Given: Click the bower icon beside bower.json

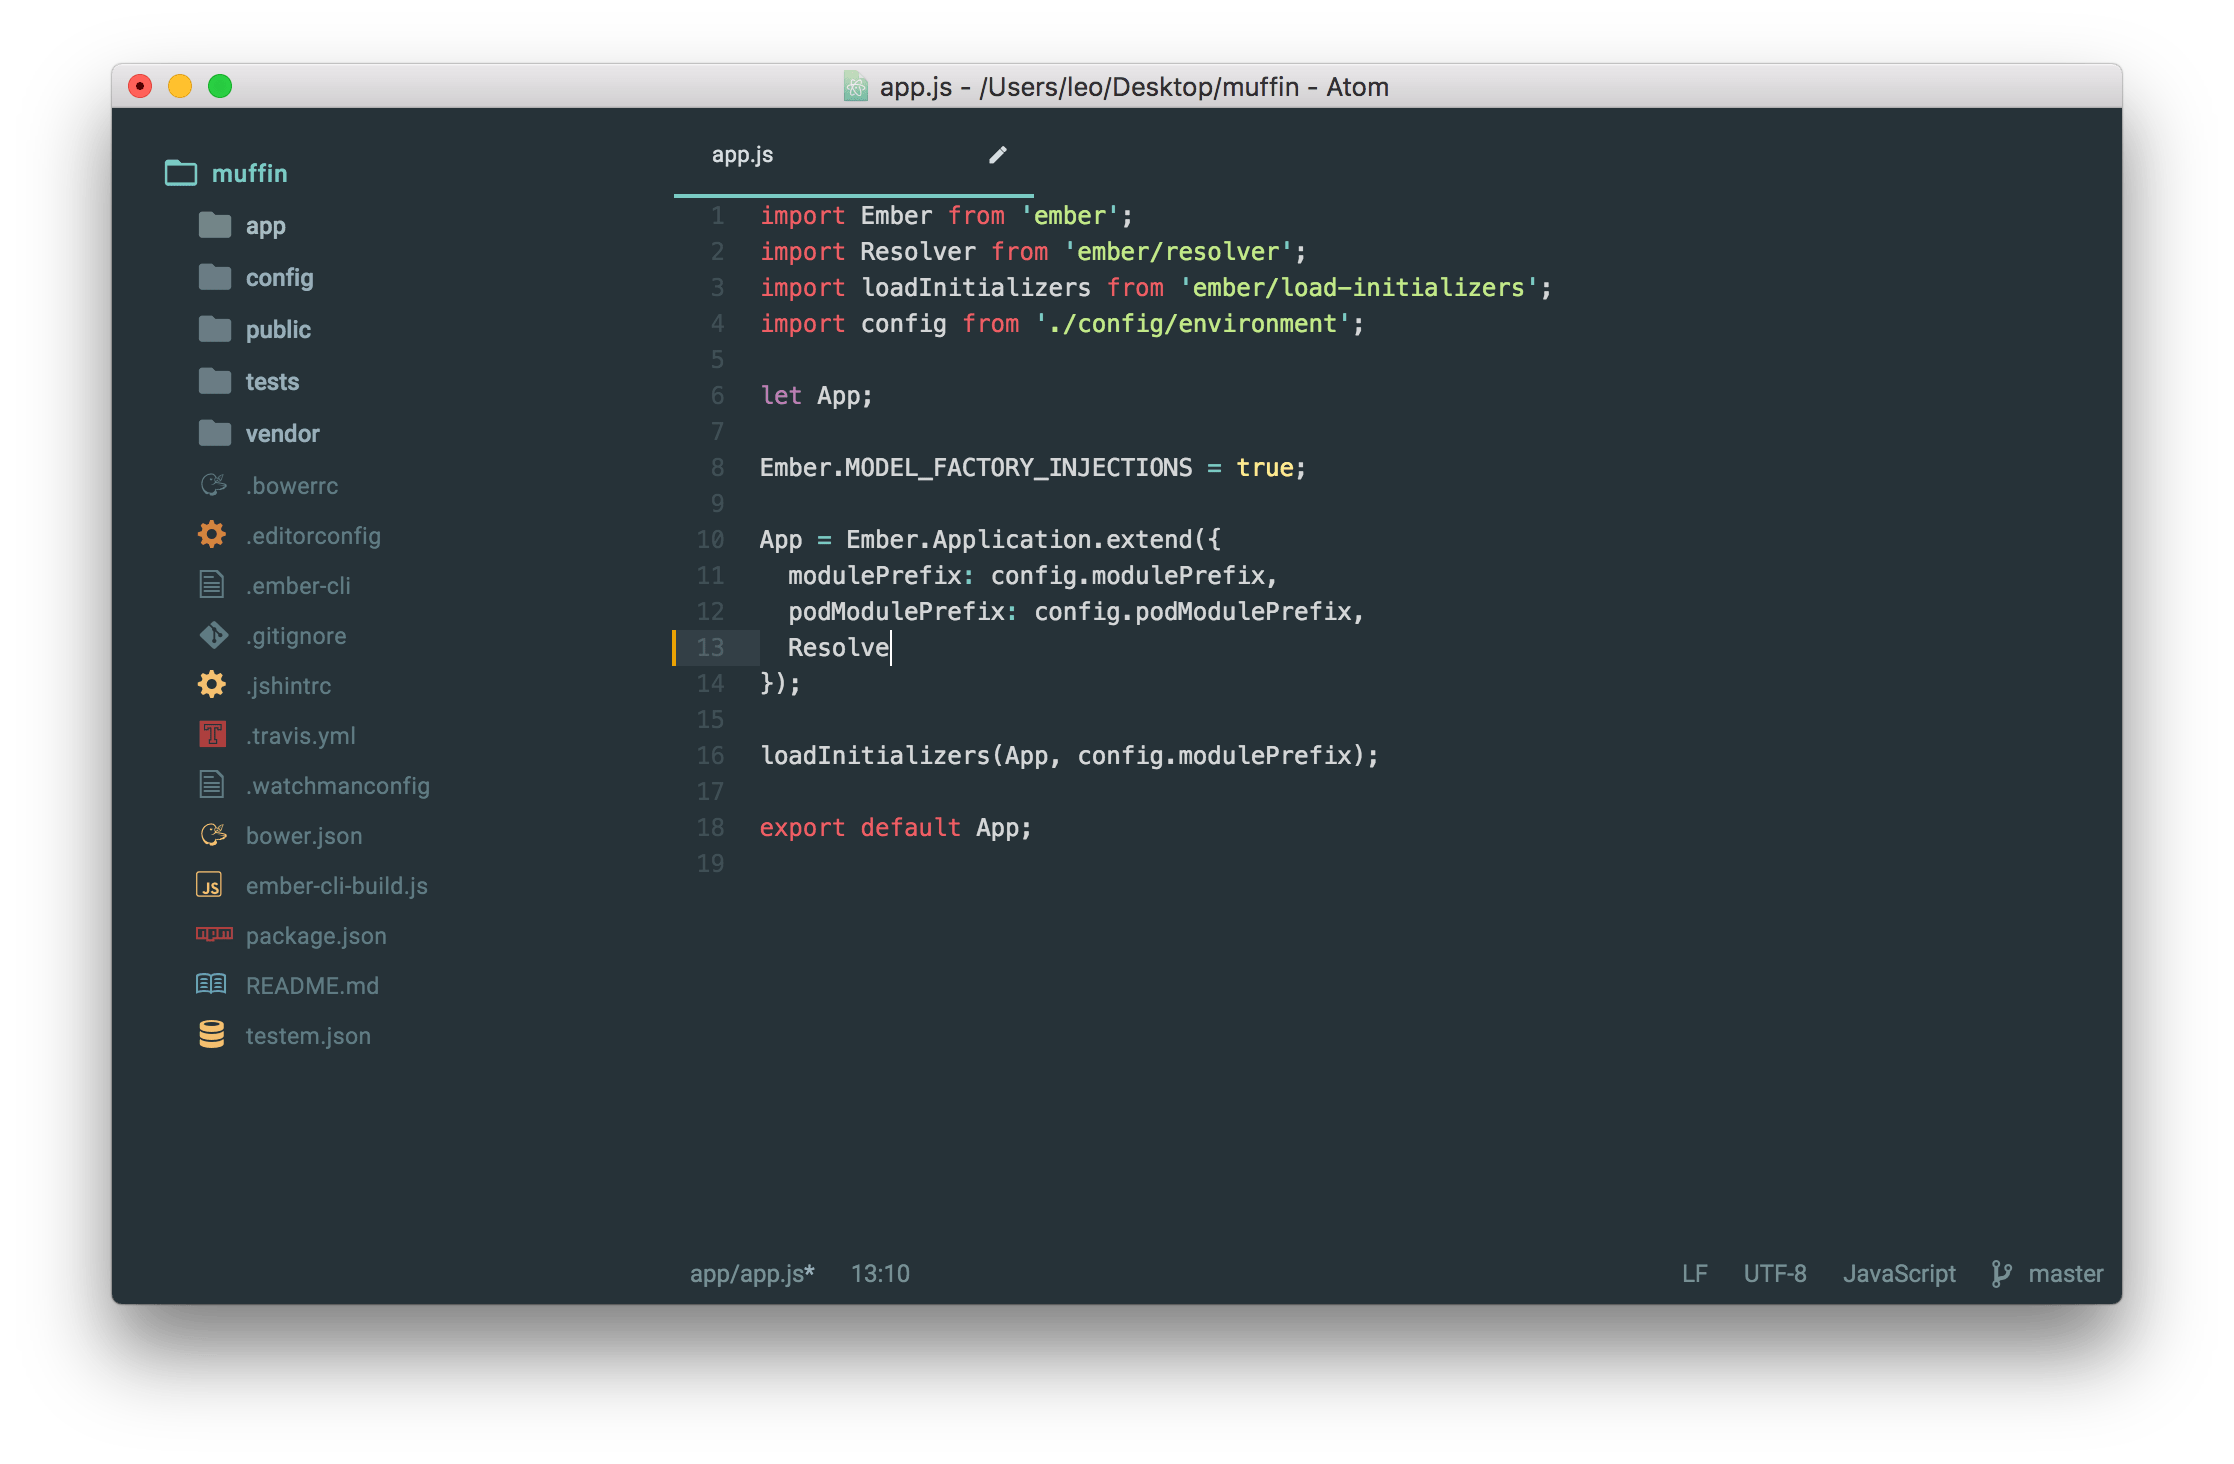Looking at the screenshot, I should tap(213, 834).
